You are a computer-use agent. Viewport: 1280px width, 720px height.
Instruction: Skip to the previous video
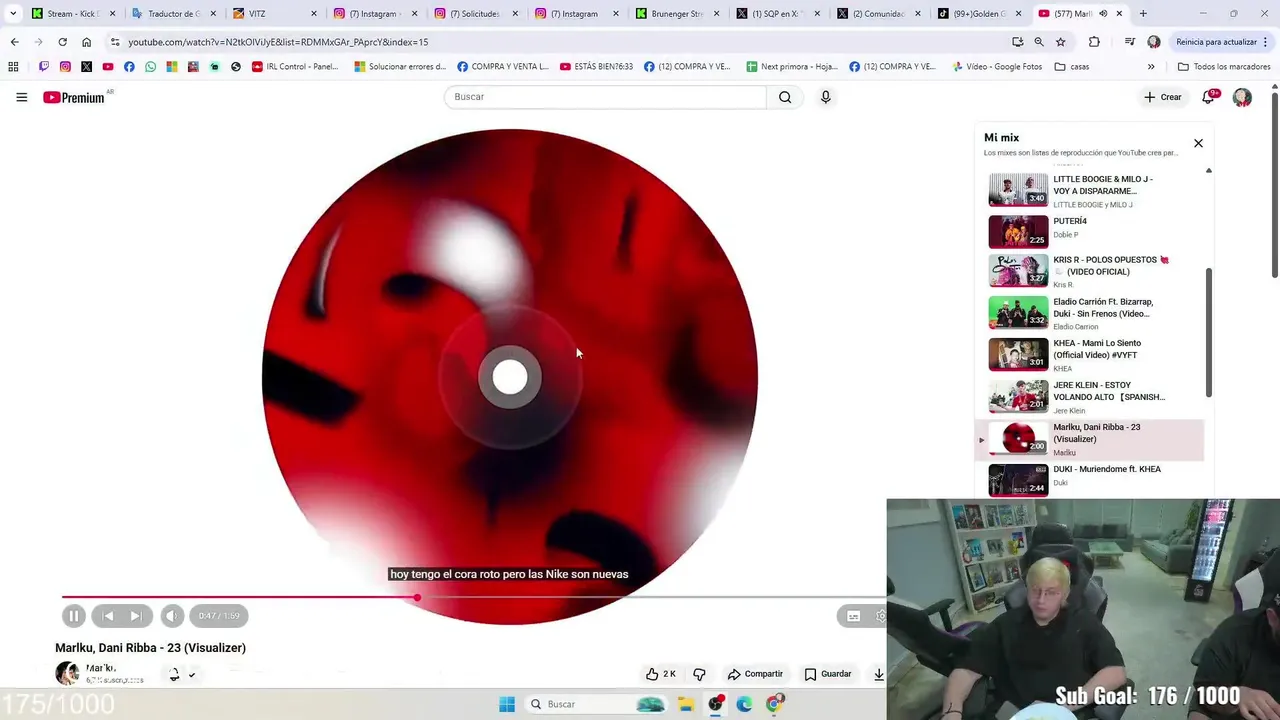pyautogui.click(x=108, y=616)
